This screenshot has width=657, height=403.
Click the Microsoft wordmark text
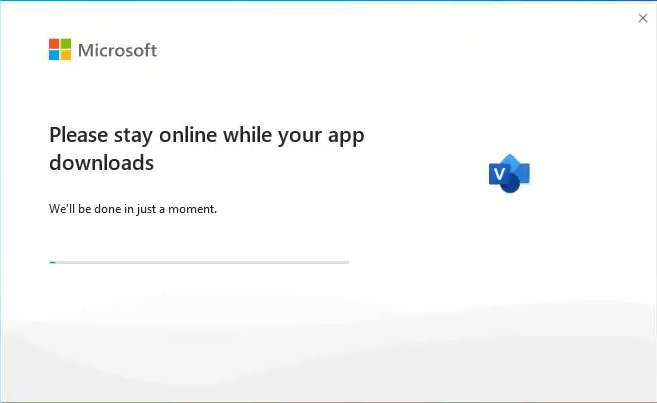[117, 50]
